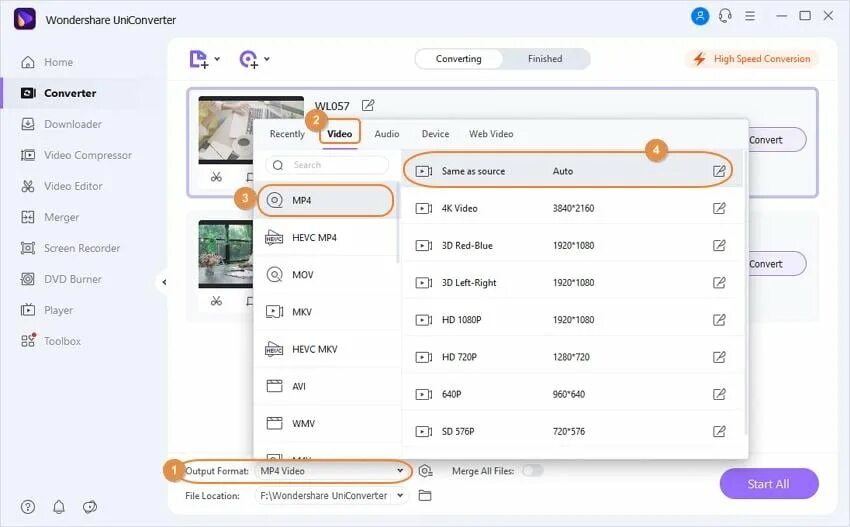
Task: Click the format Search field
Action: click(327, 165)
